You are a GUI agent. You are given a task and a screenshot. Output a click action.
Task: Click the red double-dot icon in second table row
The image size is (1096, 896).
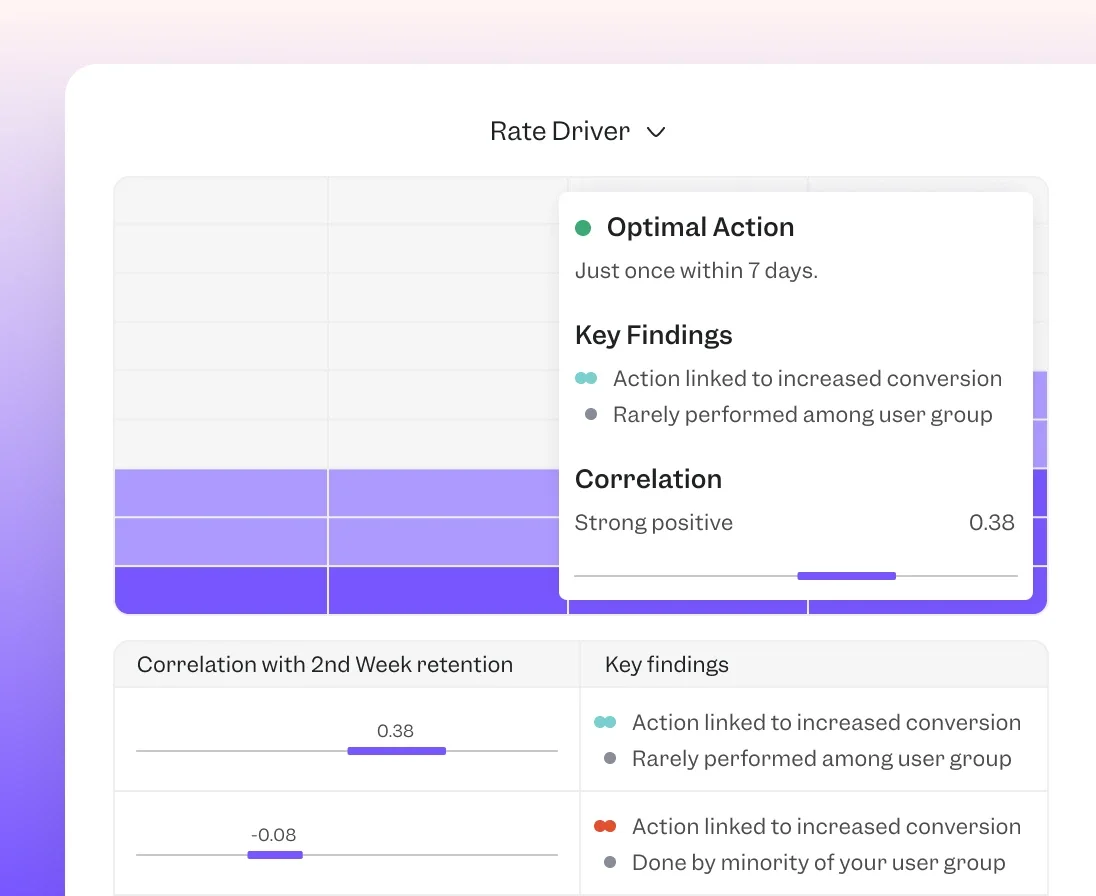coord(605,826)
